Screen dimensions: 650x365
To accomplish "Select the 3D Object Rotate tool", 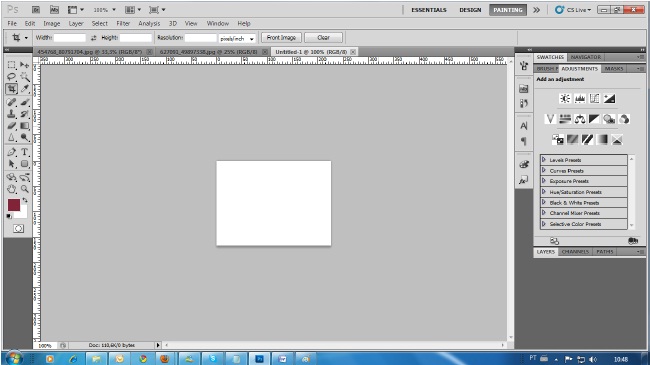I will (12, 177).
